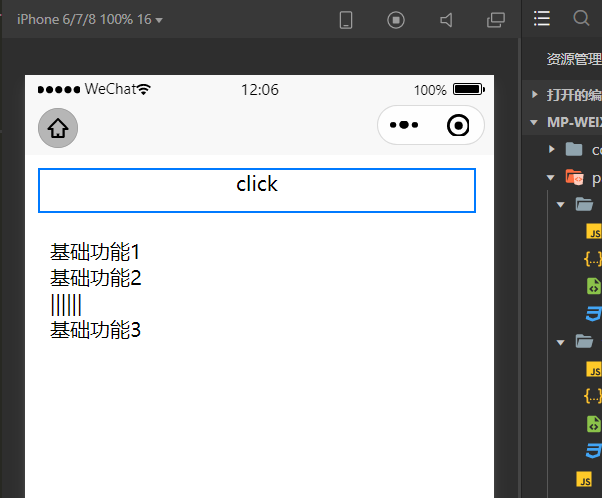
Task: Open the explorer list icon in sidebar
Action: tap(542, 18)
